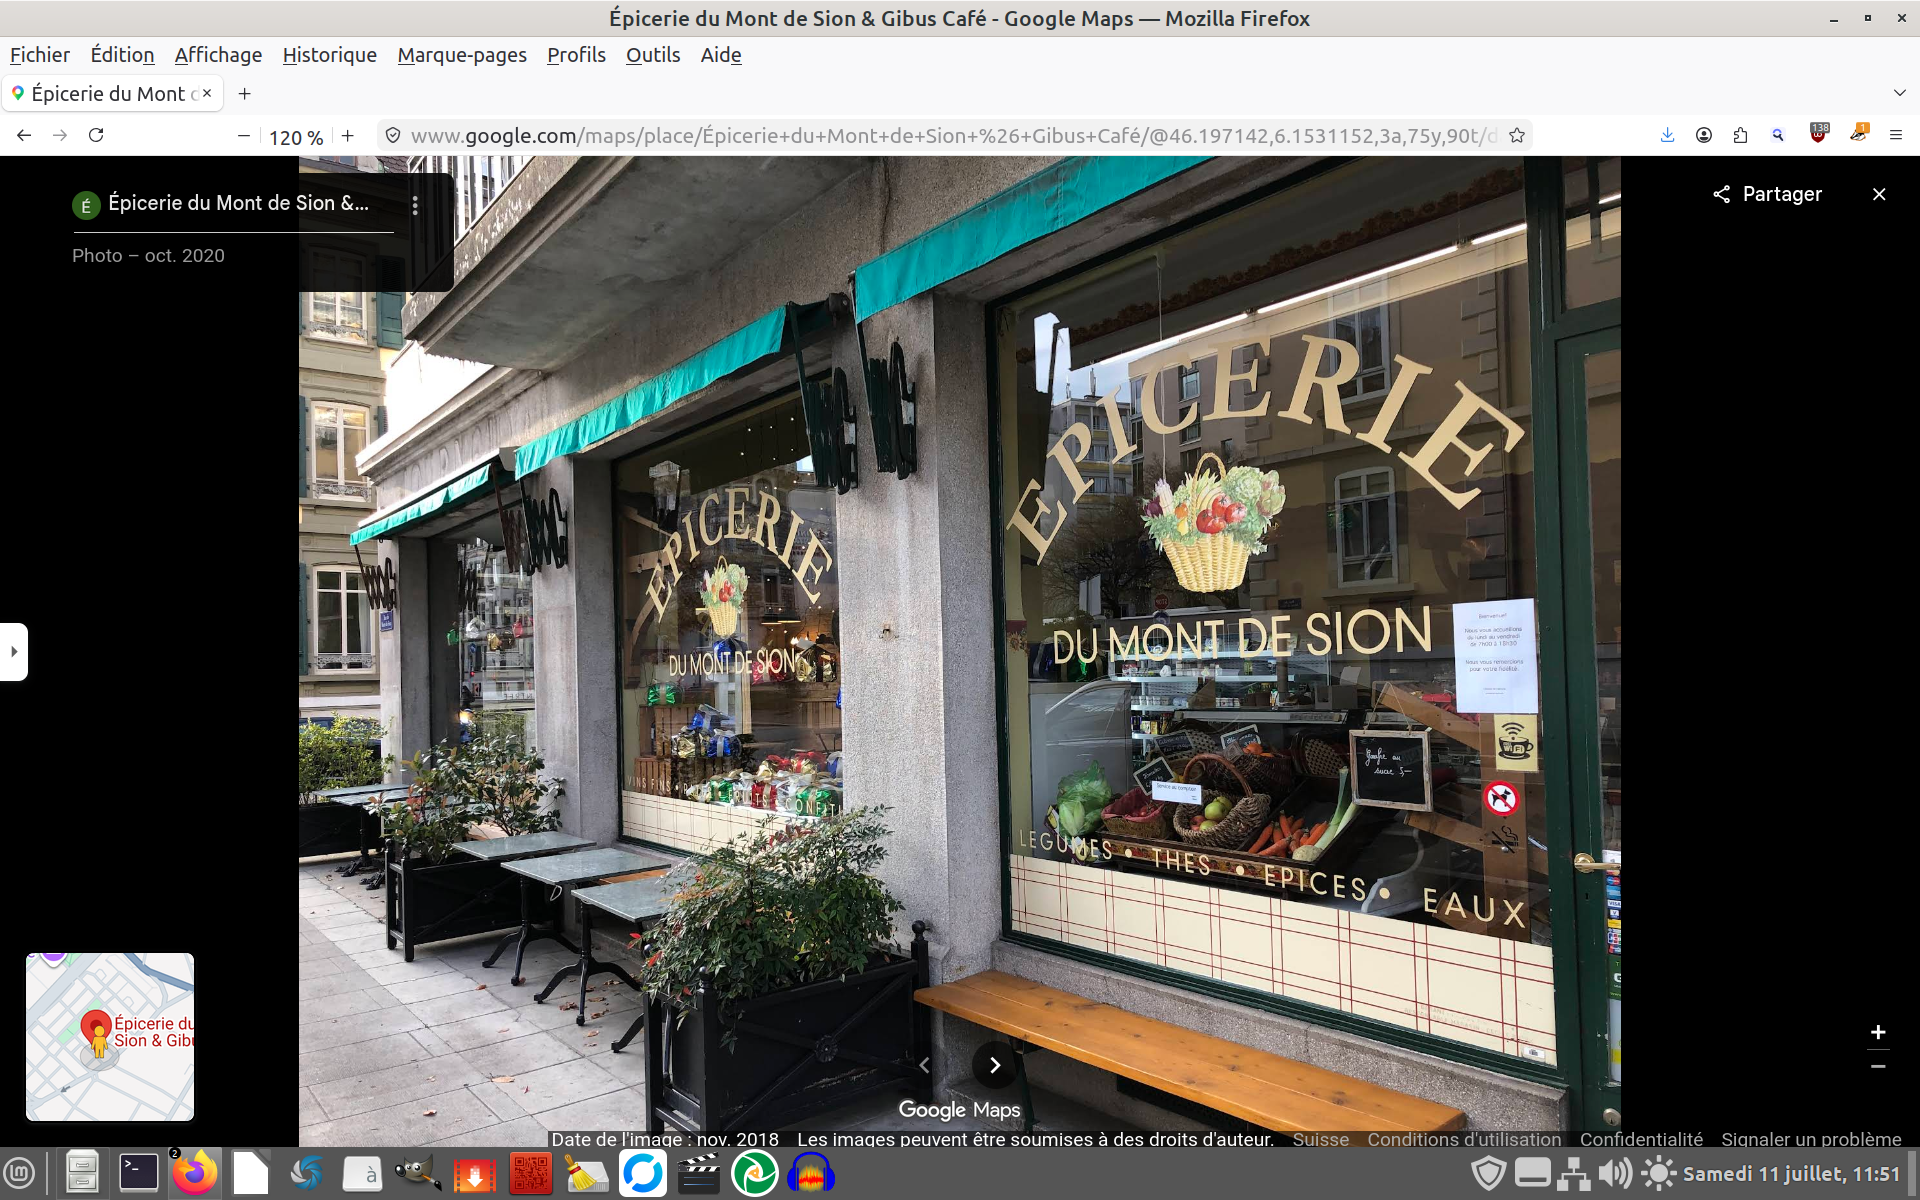Click the green É place avatar
The height and width of the screenshot is (1200, 1920).
[86, 206]
